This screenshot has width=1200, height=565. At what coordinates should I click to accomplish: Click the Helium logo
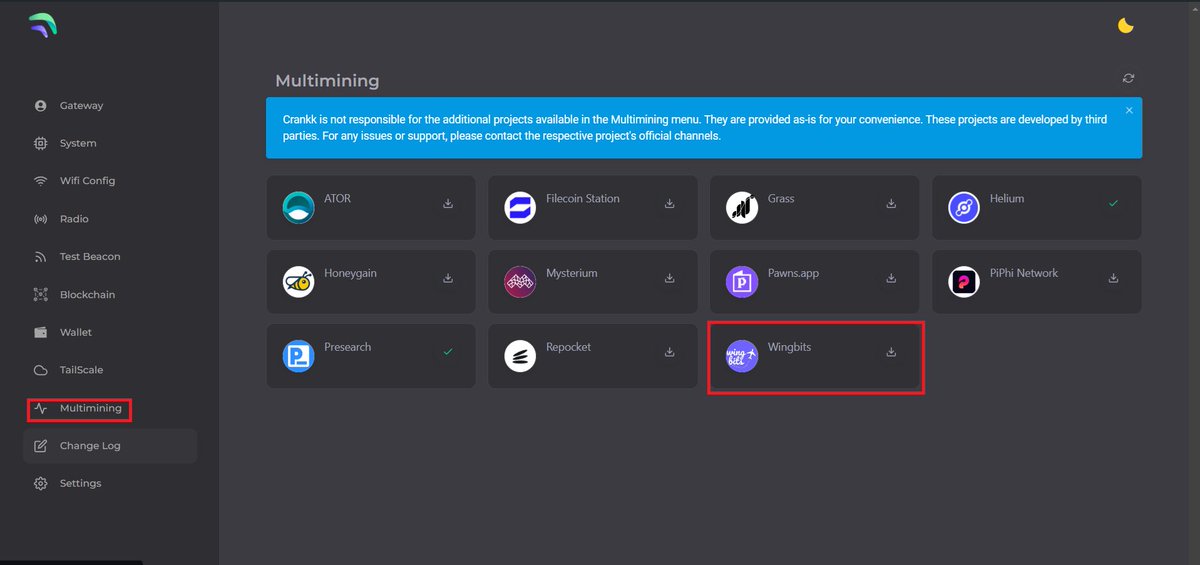click(964, 208)
